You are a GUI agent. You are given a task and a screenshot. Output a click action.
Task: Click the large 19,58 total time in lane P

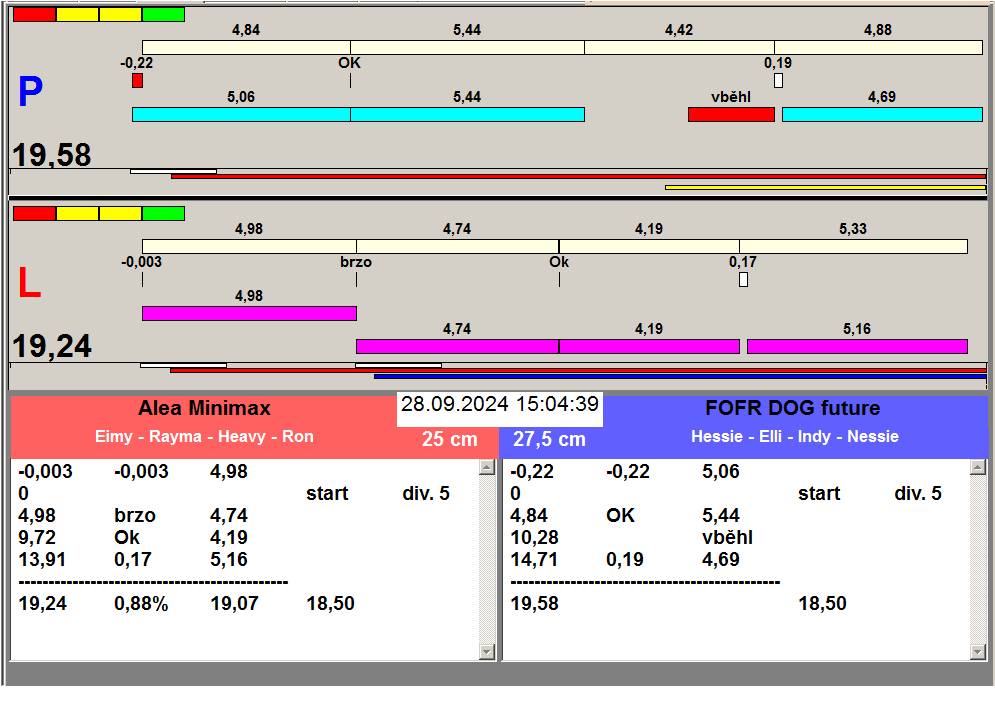tap(52, 155)
